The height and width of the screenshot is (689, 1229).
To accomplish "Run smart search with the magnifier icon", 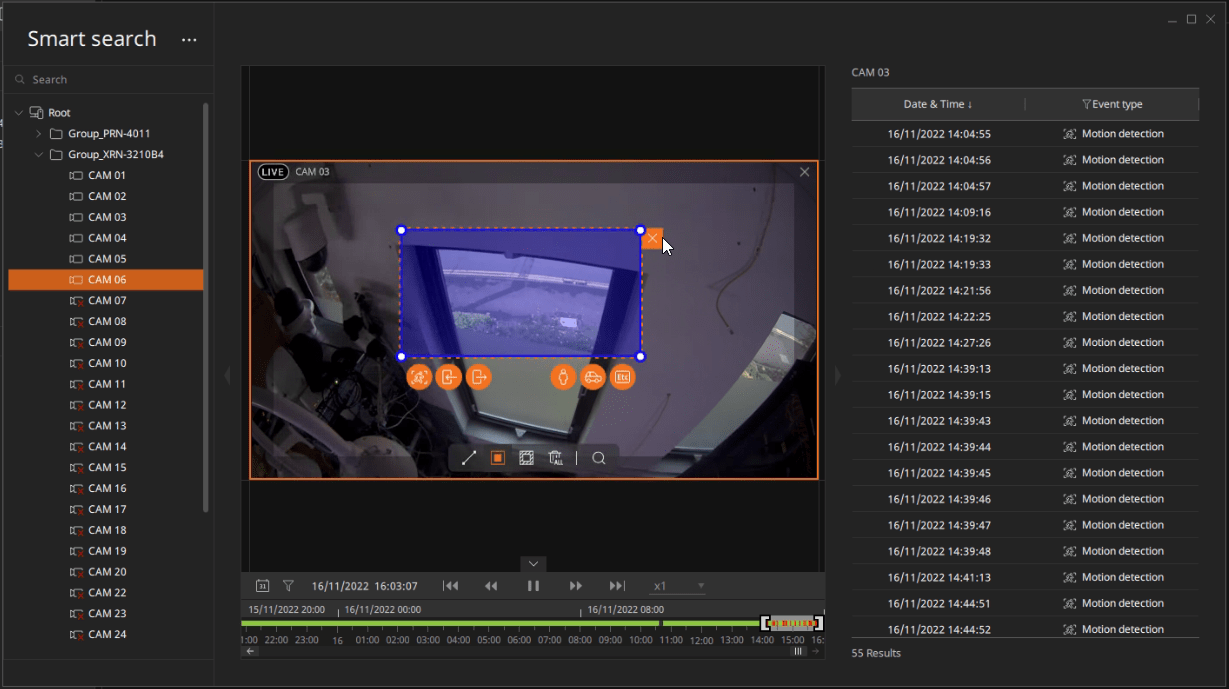I will coord(599,458).
